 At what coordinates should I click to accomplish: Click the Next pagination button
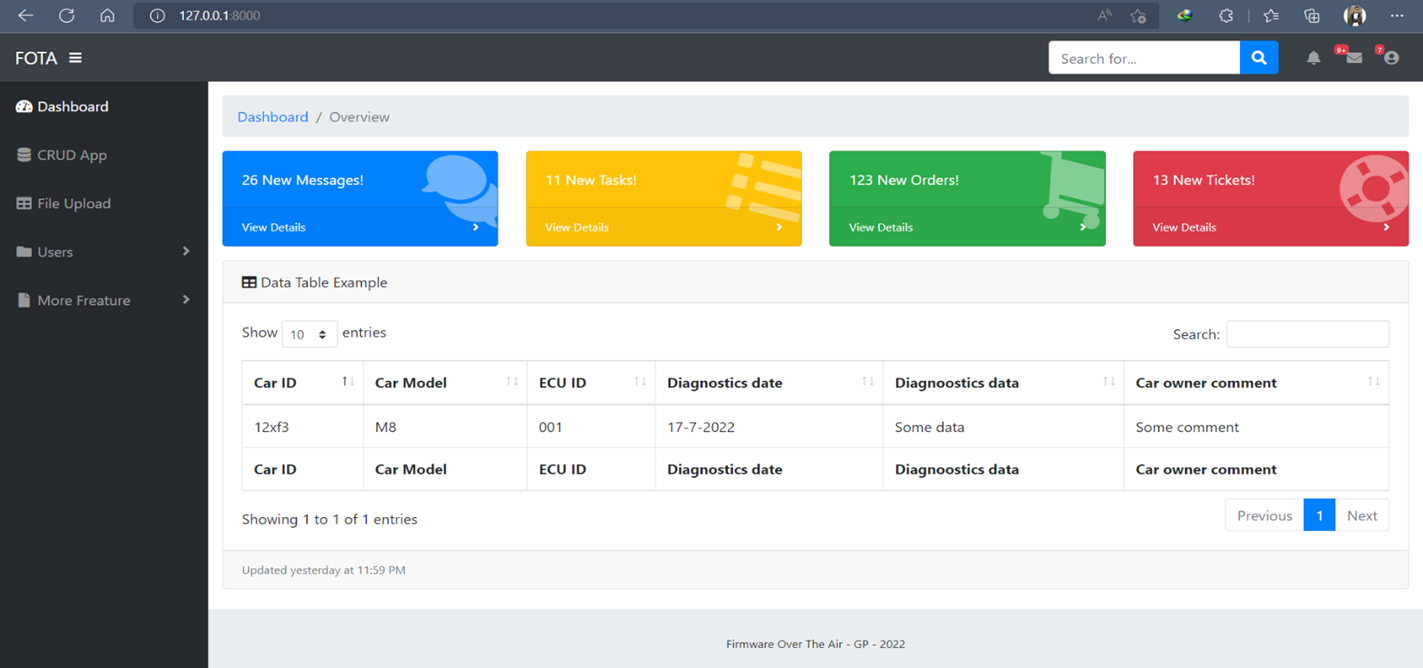1362,515
